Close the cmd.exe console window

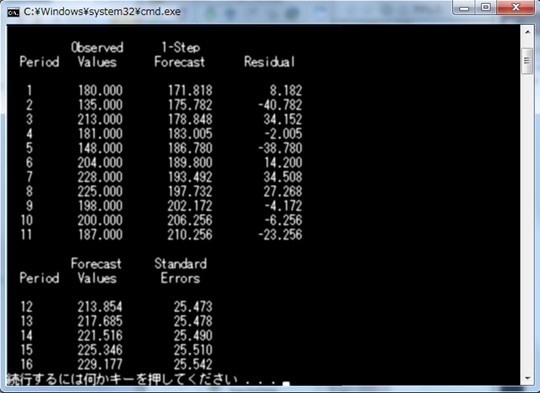coord(516,7)
